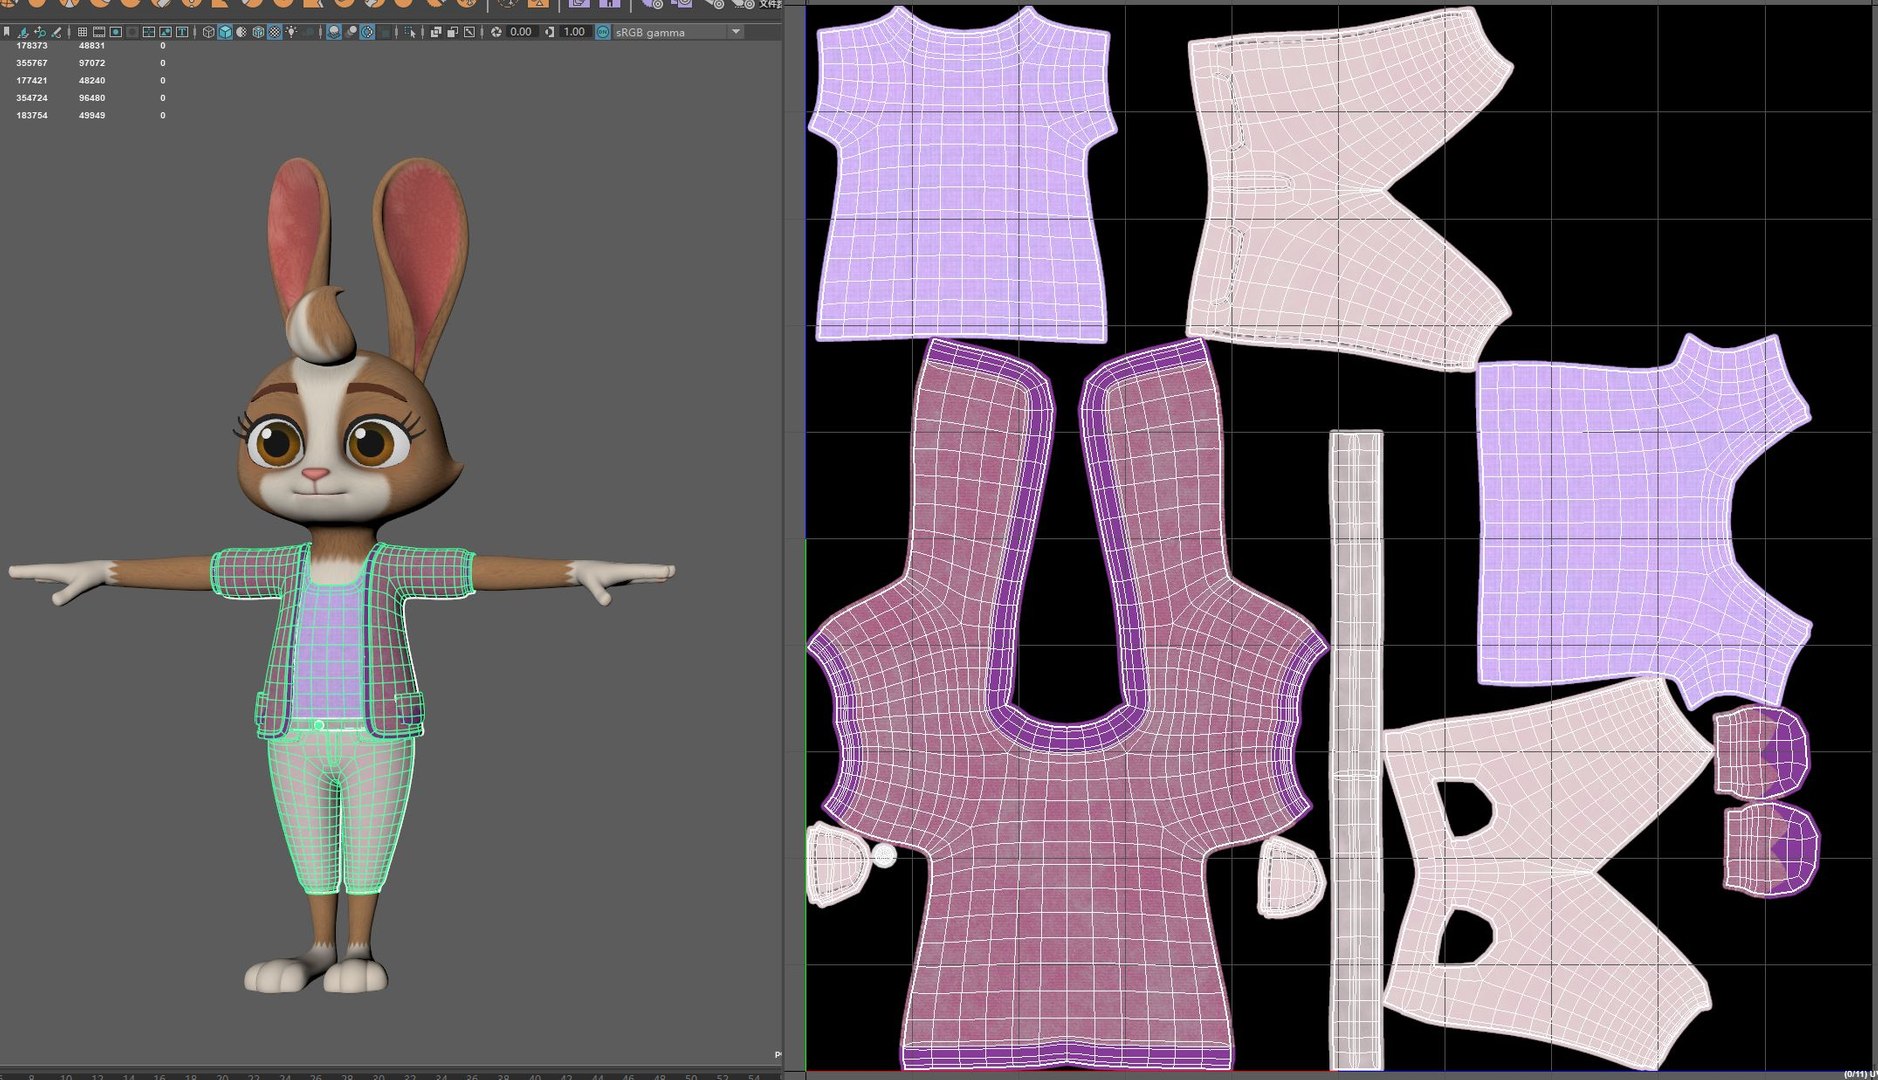The width and height of the screenshot is (1878, 1080).
Task: Click the use default material icon
Action: click(242, 32)
